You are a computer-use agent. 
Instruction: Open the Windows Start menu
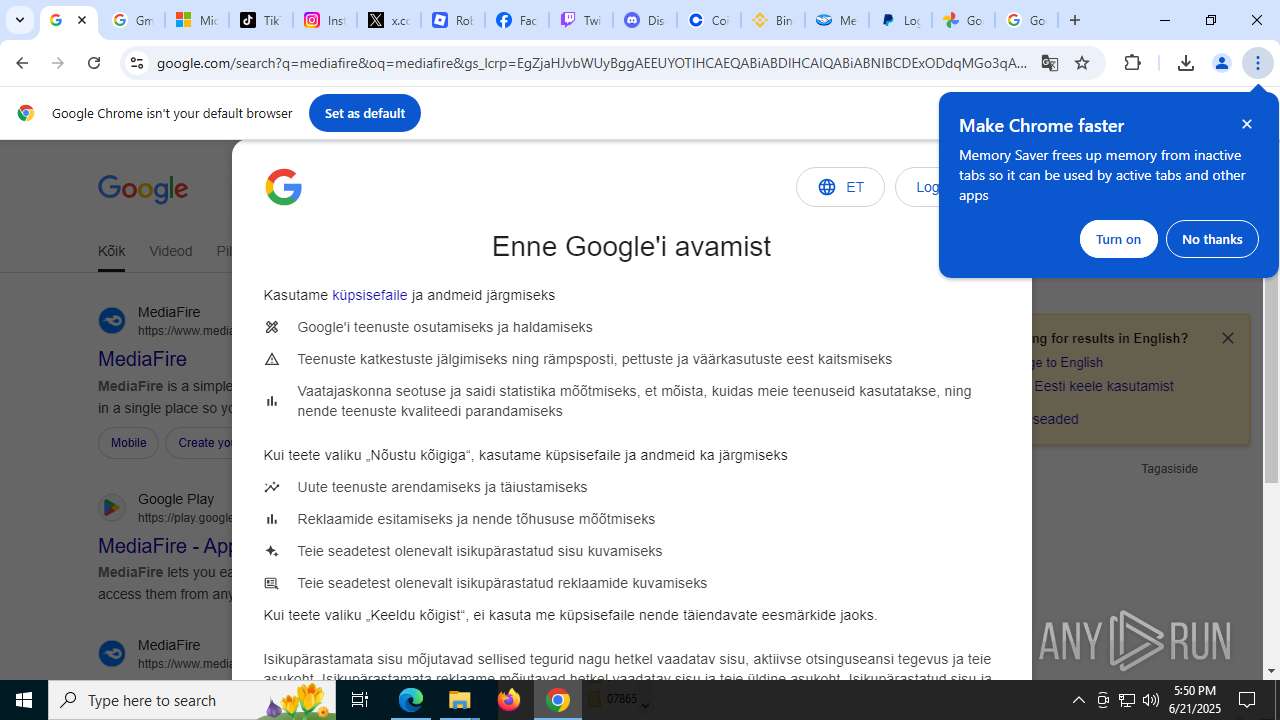pyautogui.click(x=24, y=700)
